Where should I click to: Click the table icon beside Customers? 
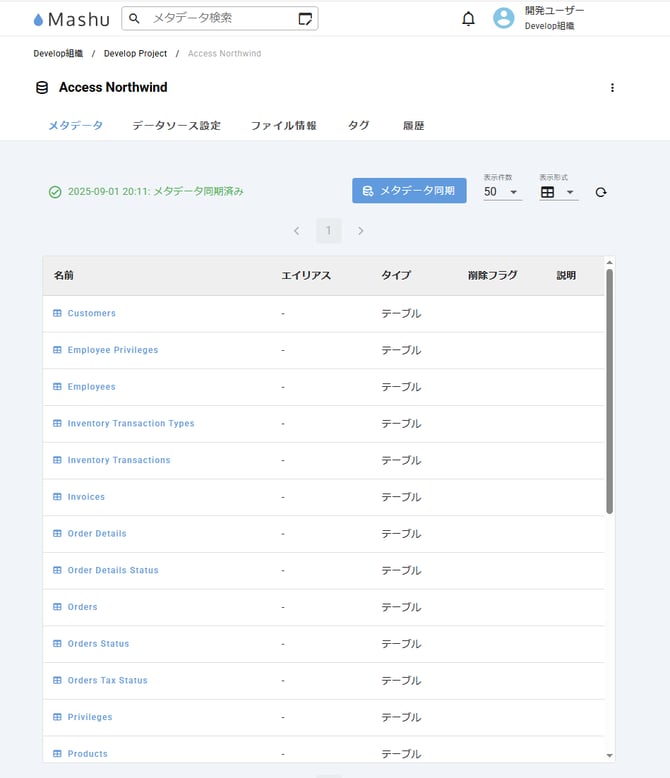click(x=57, y=314)
